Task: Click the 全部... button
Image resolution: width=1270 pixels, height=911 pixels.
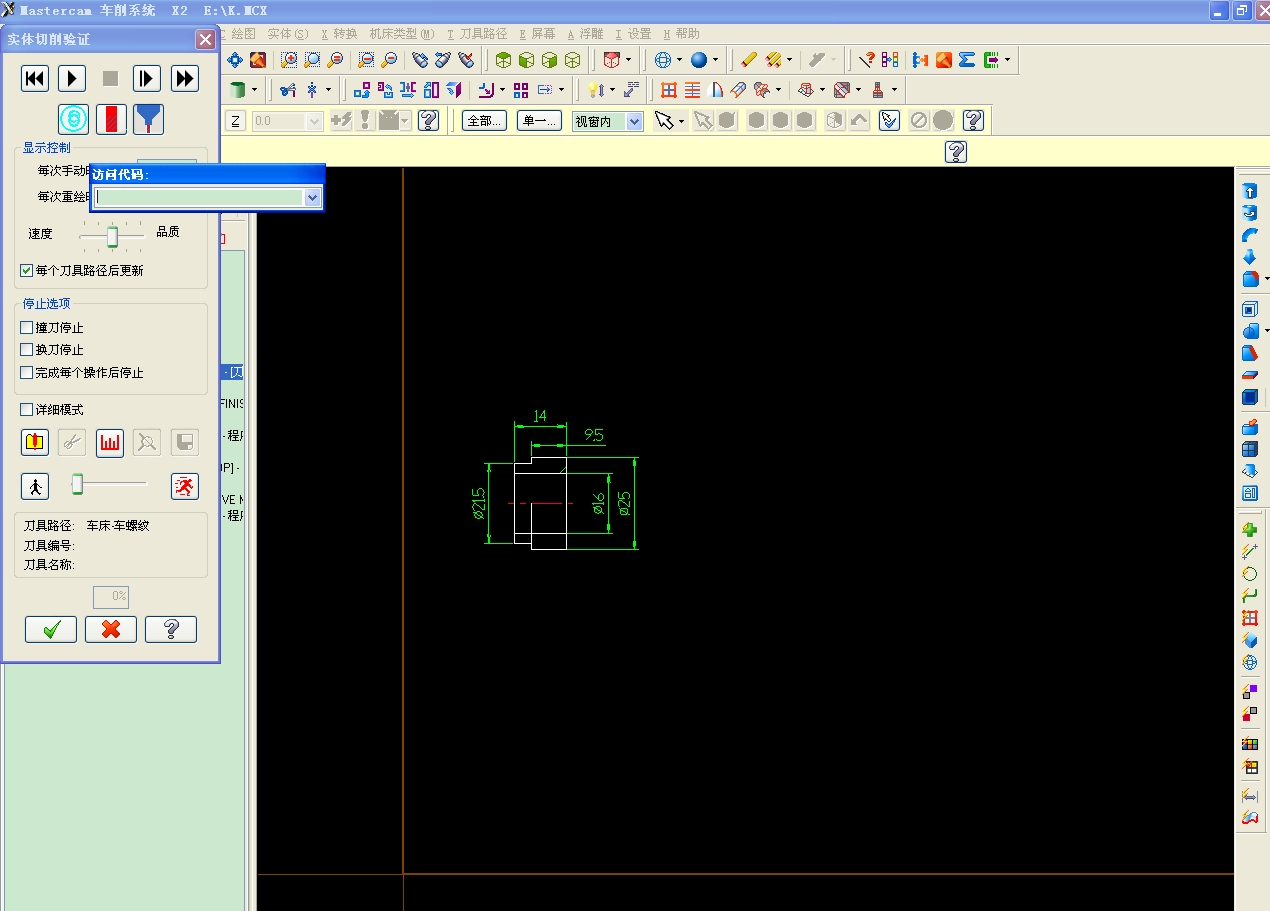Action: [484, 121]
